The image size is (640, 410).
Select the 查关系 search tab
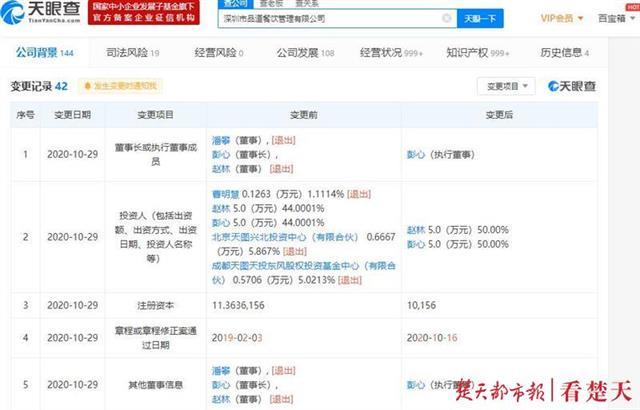(307, 4)
